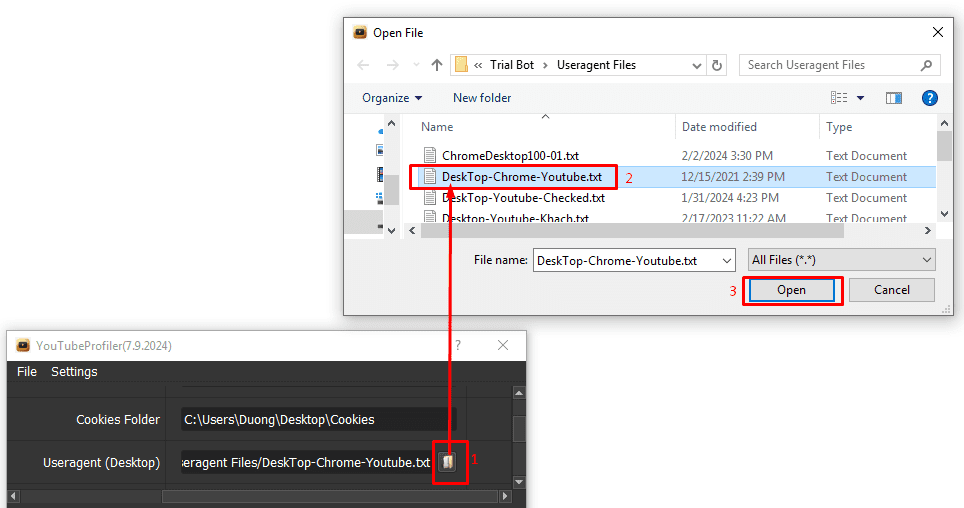
Task: Click the Cancel button
Action: click(x=892, y=290)
